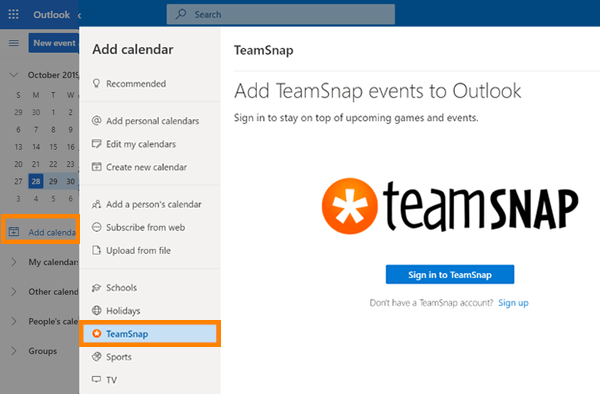Open the Schools calendar category

(x=150, y=287)
